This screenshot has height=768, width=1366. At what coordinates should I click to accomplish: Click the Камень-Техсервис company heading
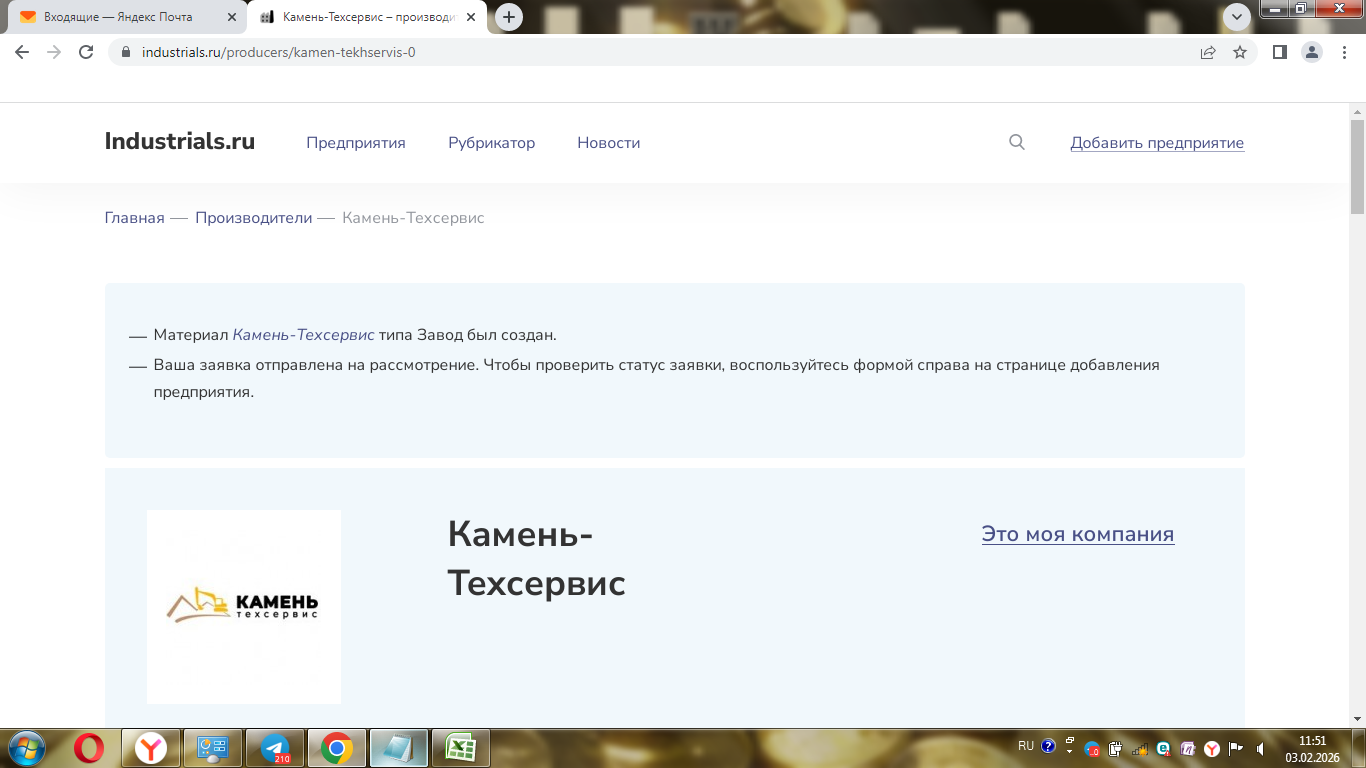537,559
